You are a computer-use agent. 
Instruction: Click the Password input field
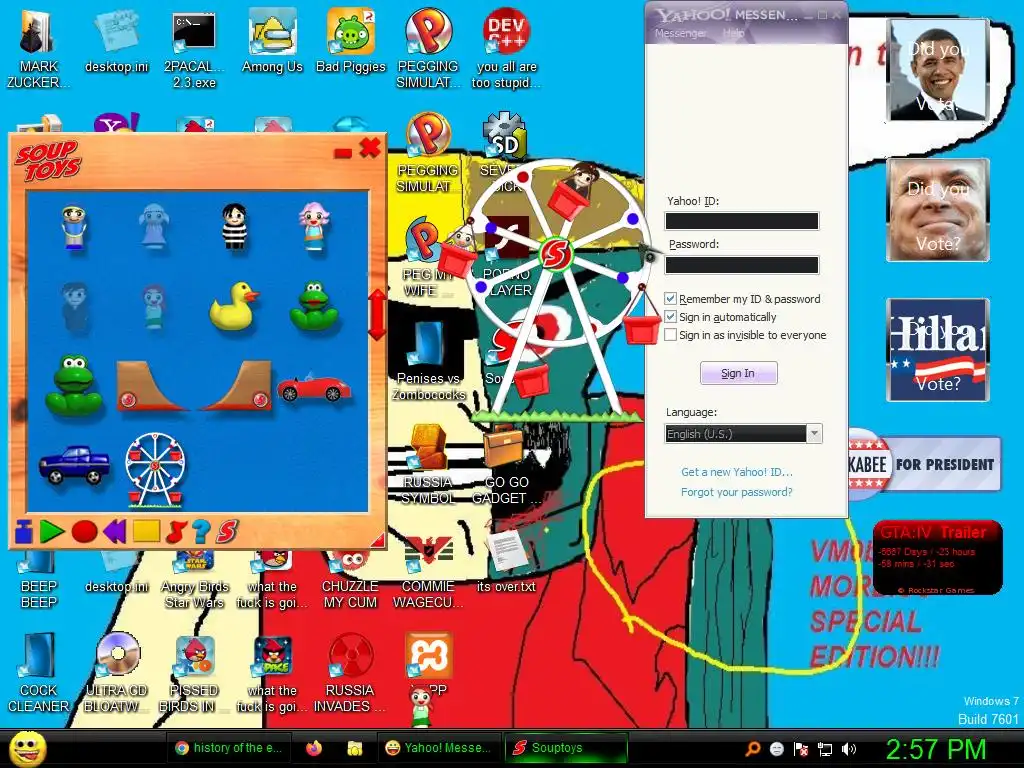tap(741, 264)
